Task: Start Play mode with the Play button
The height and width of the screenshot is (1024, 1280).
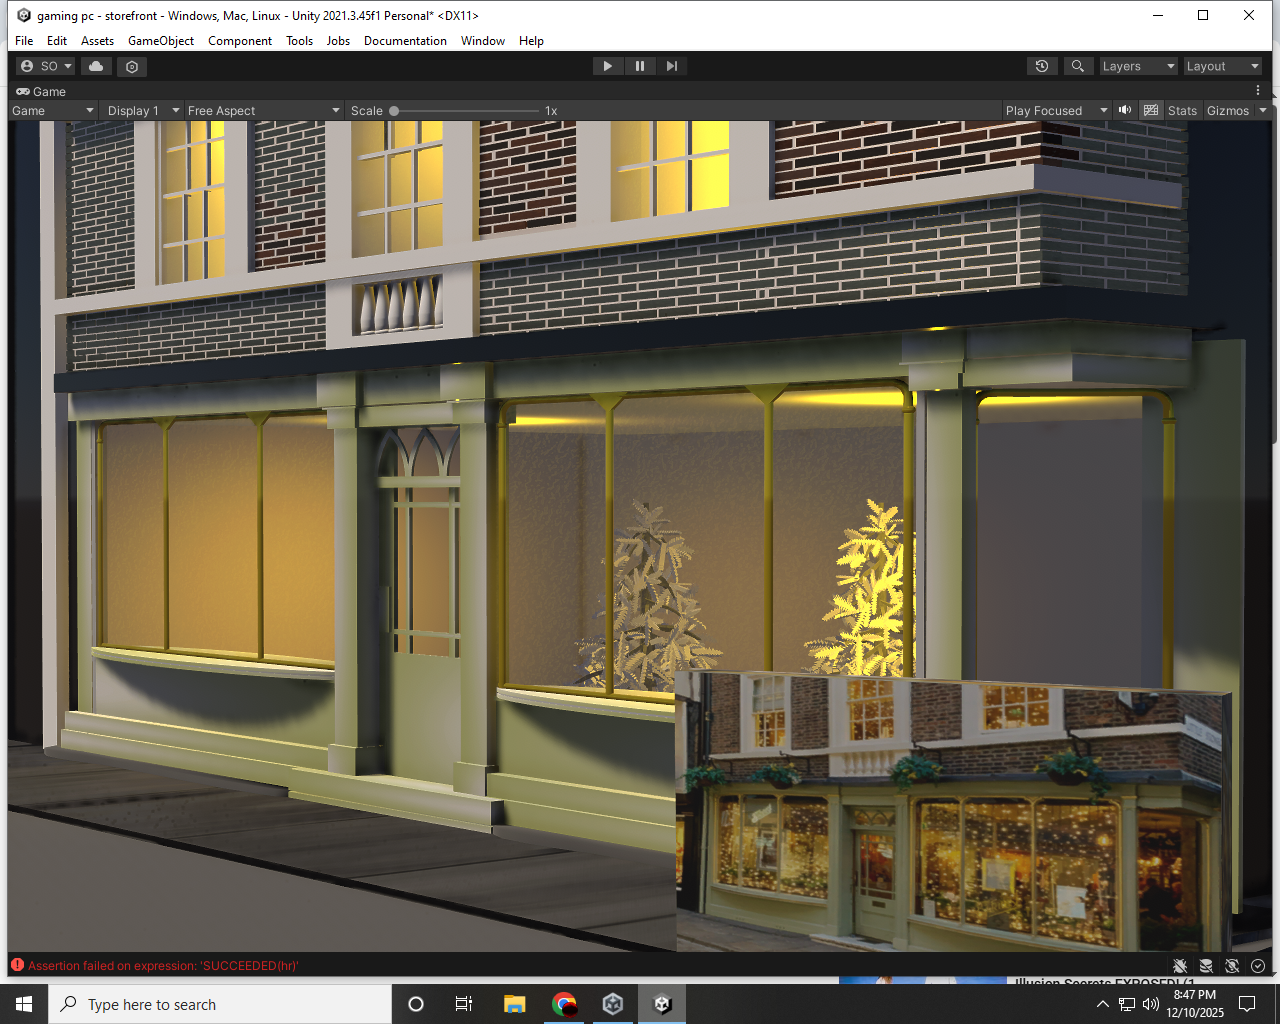Action: pos(607,66)
